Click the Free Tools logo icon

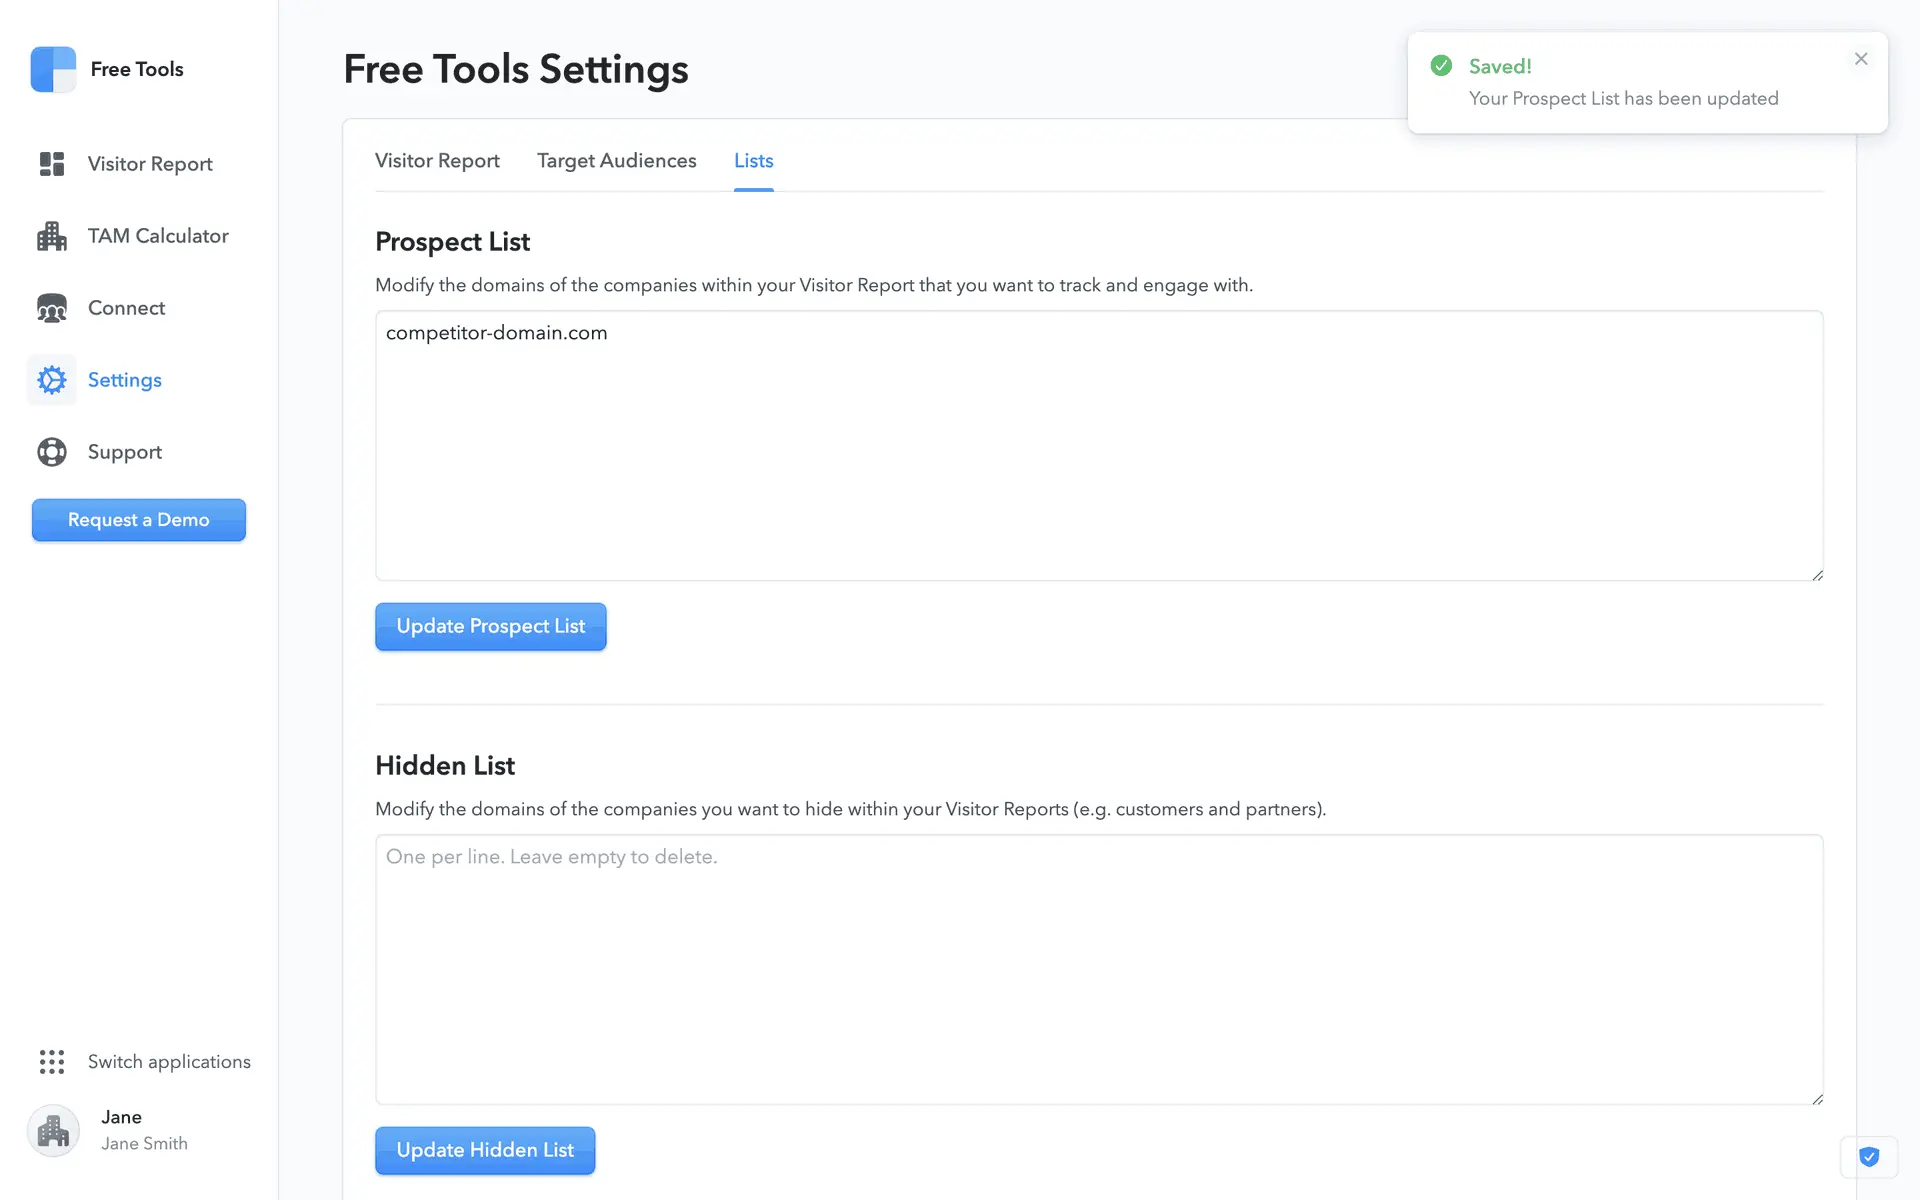click(x=53, y=69)
